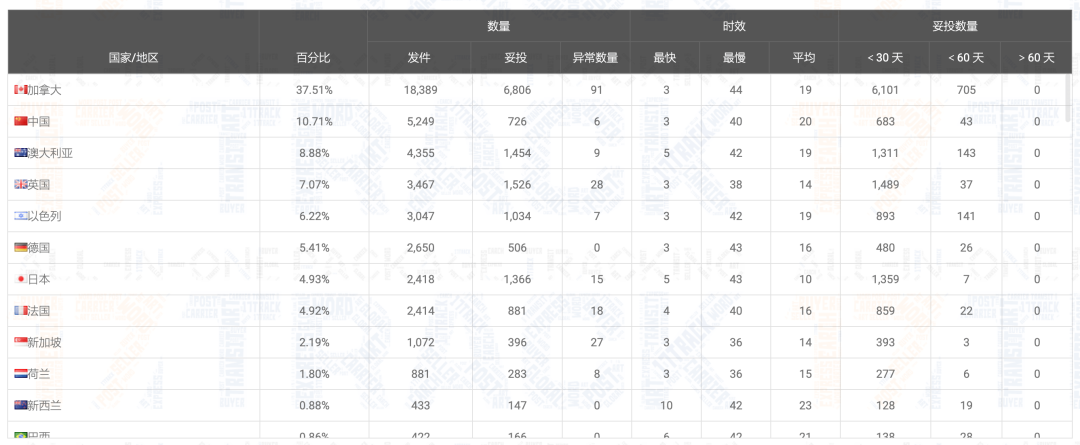The height and width of the screenshot is (445, 1080).
Task: Click the 4,355 shipments cell
Action: (x=419, y=153)
